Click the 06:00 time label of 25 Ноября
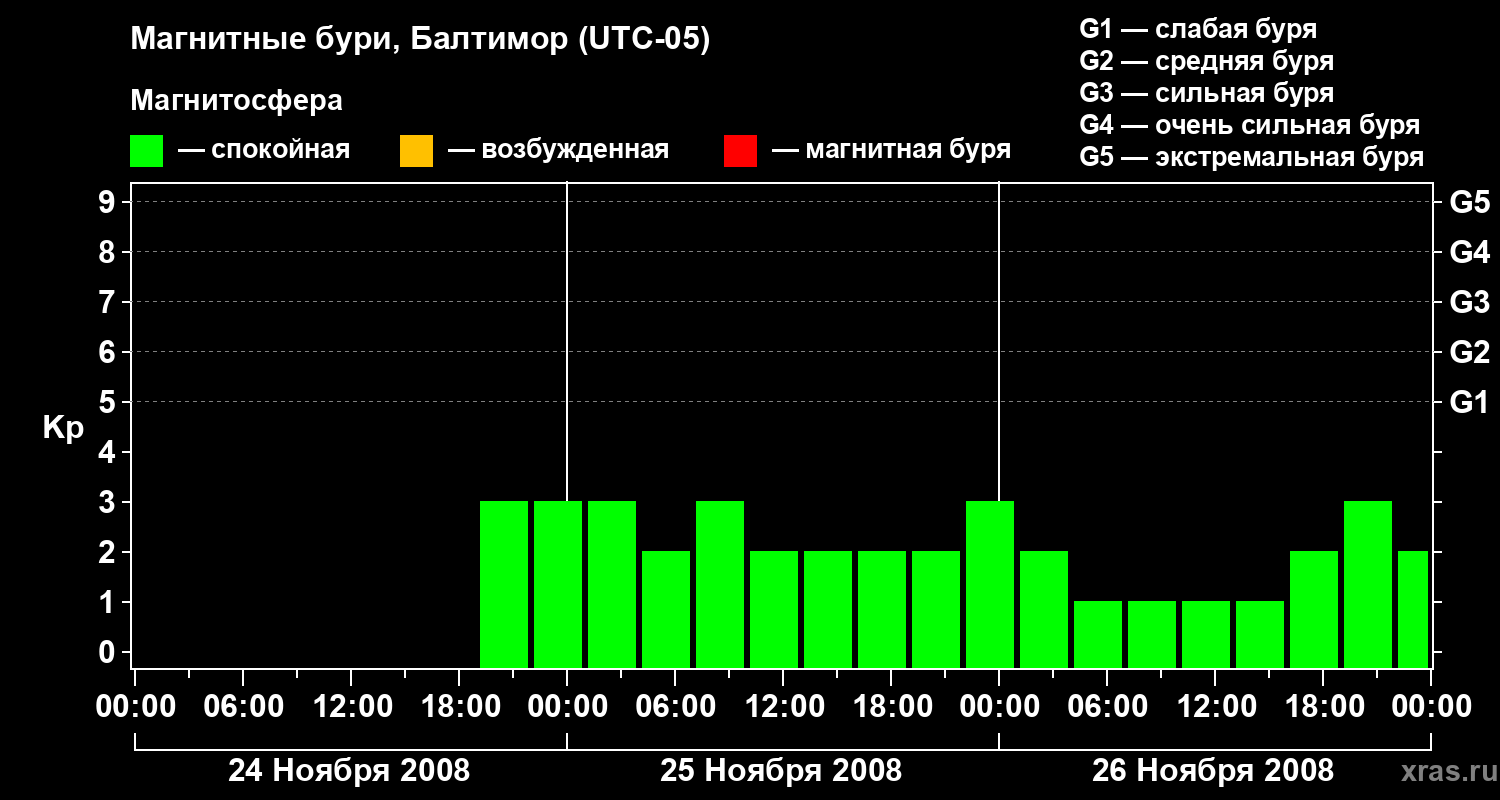Screen dimensions: 1500x800 point(676,707)
